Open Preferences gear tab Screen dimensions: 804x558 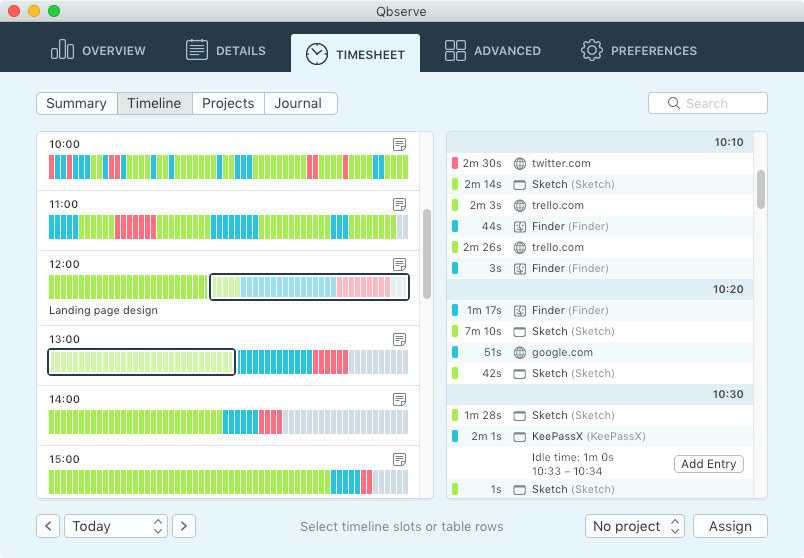[x=638, y=50]
